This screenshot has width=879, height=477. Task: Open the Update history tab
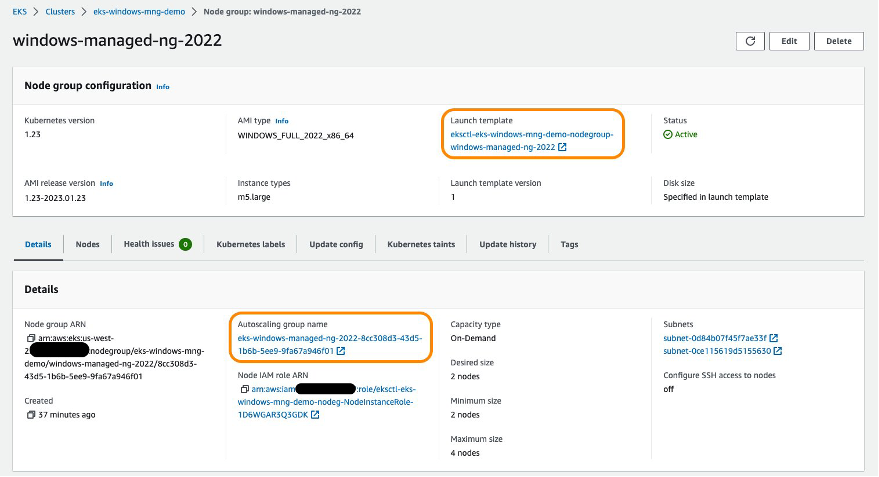tap(508, 245)
